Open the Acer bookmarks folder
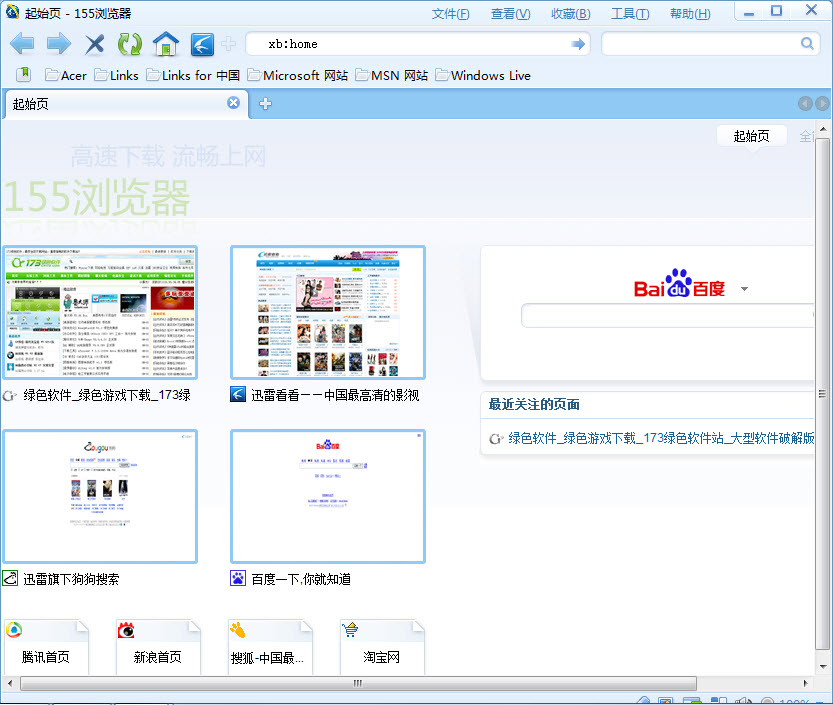This screenshot has height=705, width=833. [66, 75]
